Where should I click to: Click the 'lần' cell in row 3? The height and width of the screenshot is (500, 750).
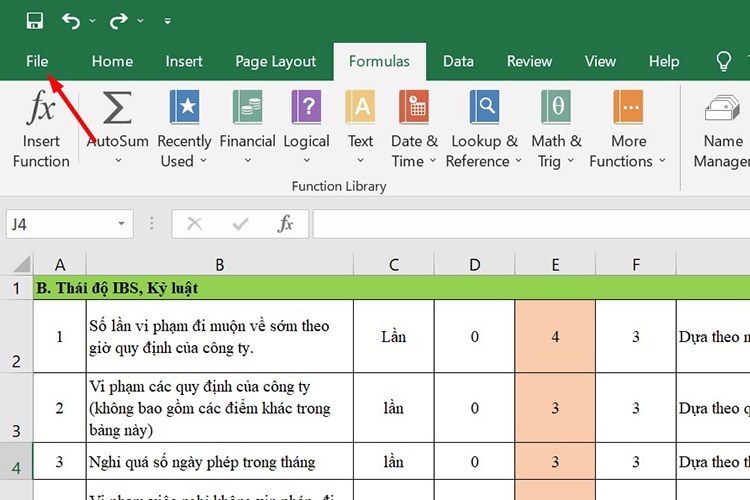click(394, 408)
